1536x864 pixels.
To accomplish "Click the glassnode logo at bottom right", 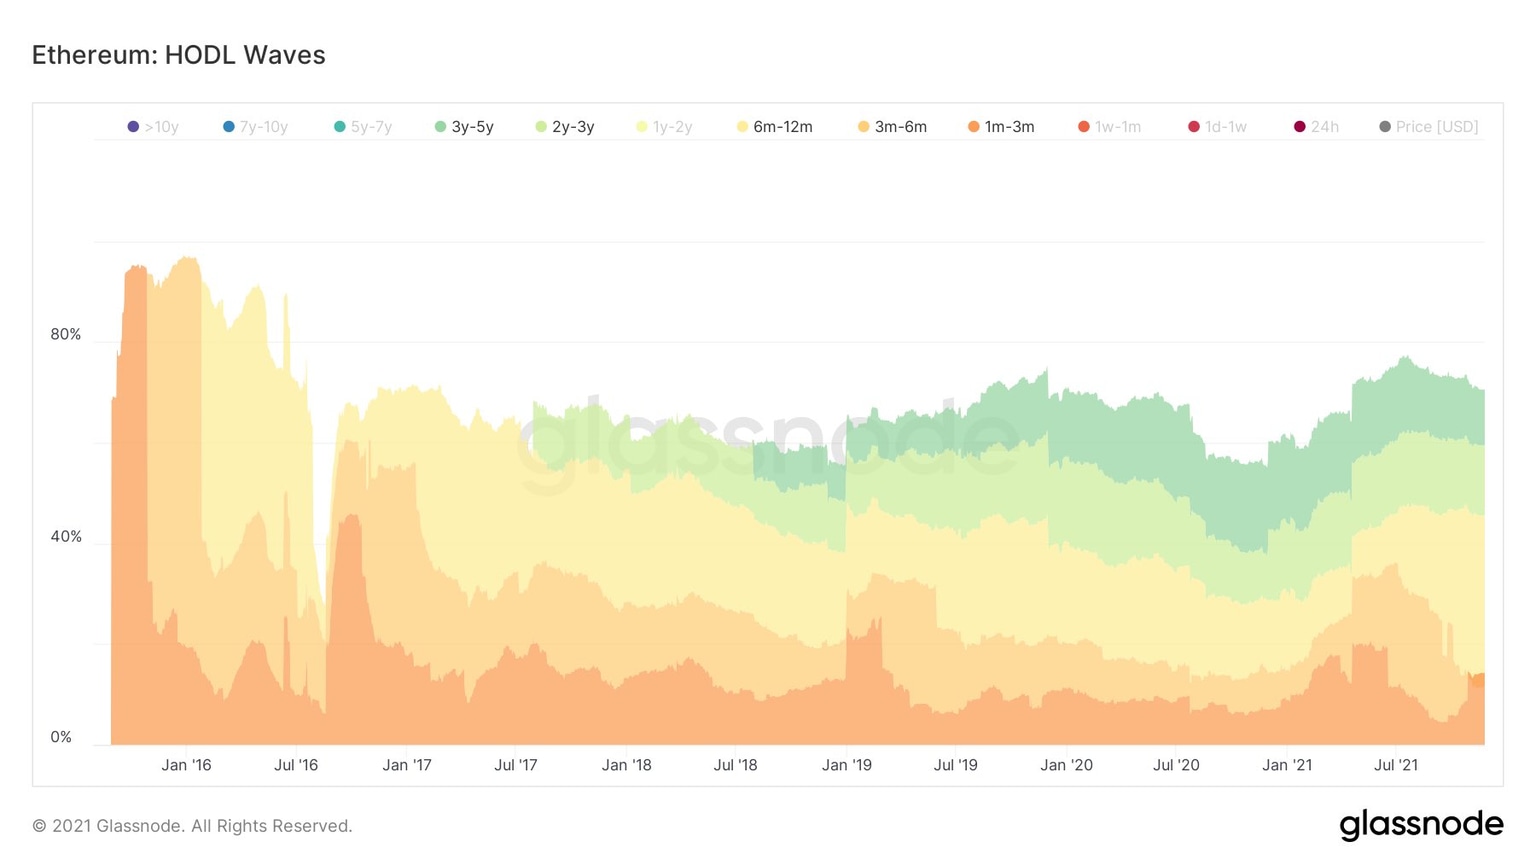I will [1420, 825].
